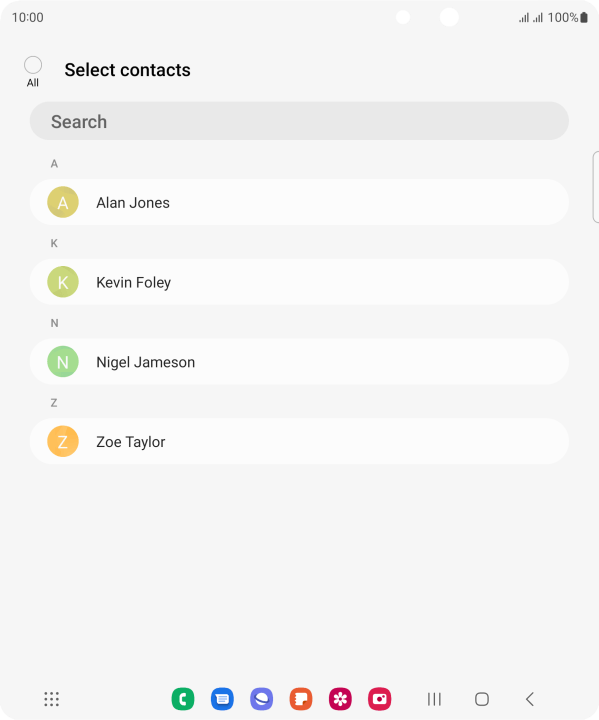Select Zoe Taylor contact
The image size is (599, 720).
click(299, 441)
